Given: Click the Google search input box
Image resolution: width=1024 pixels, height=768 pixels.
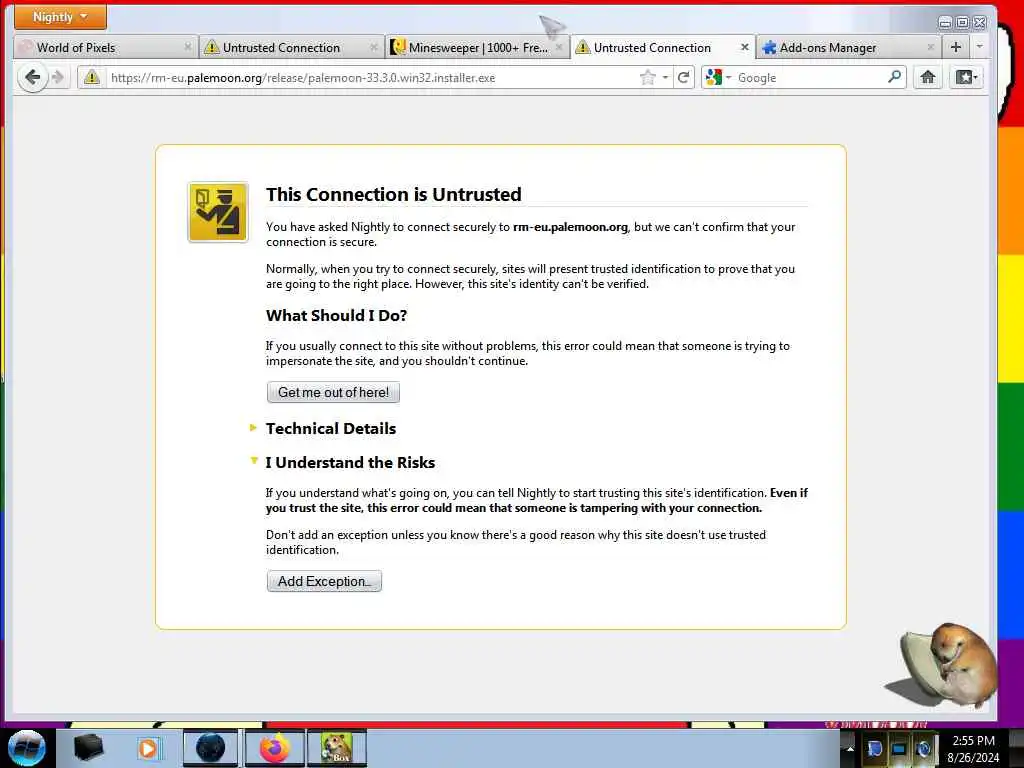Looking at the screenshot, I should (x=810, y=78).
